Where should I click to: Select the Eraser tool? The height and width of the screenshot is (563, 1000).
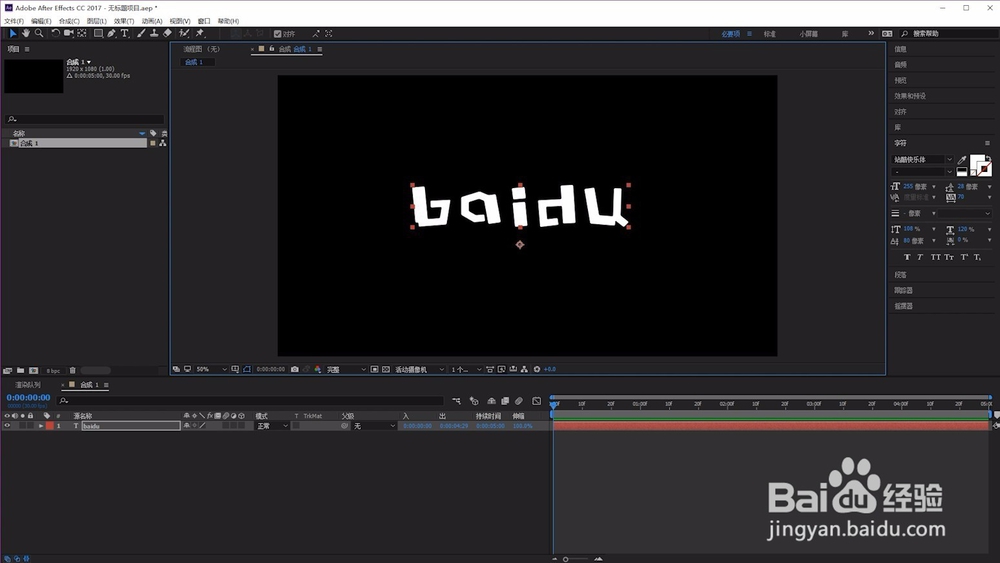(x=167, y=33)
